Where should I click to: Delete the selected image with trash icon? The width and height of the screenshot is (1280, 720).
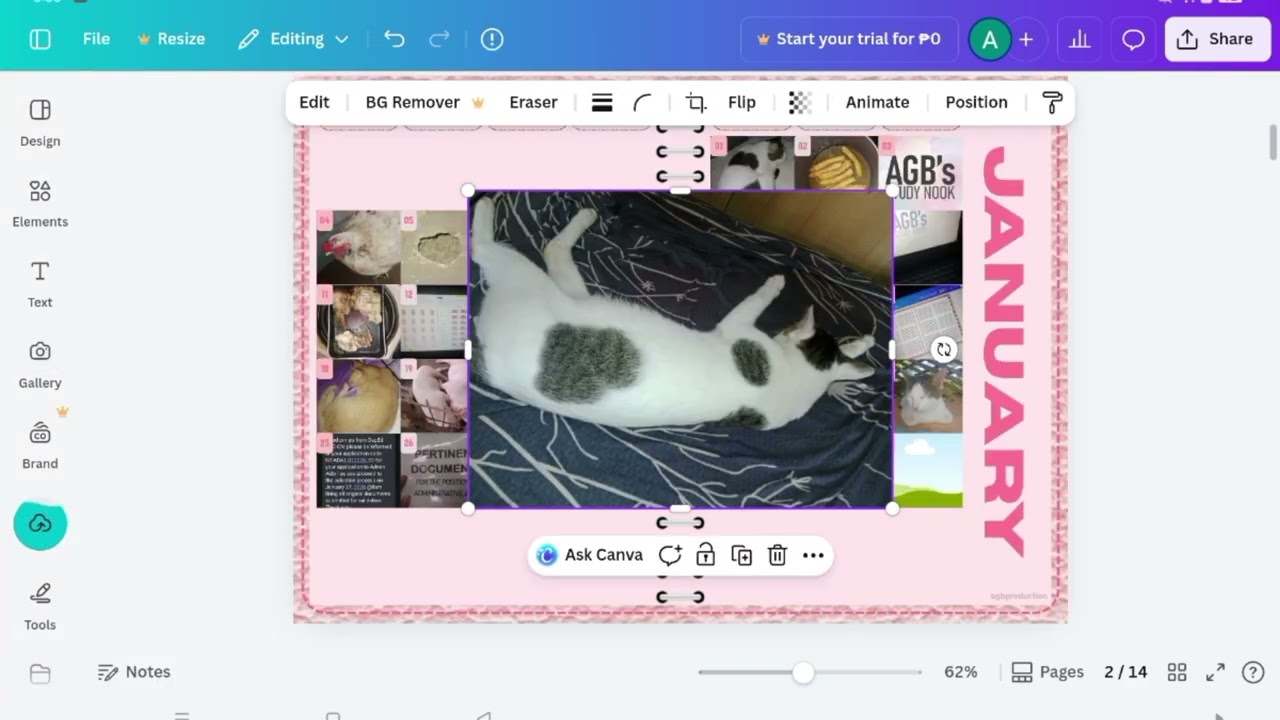(777, 555)
